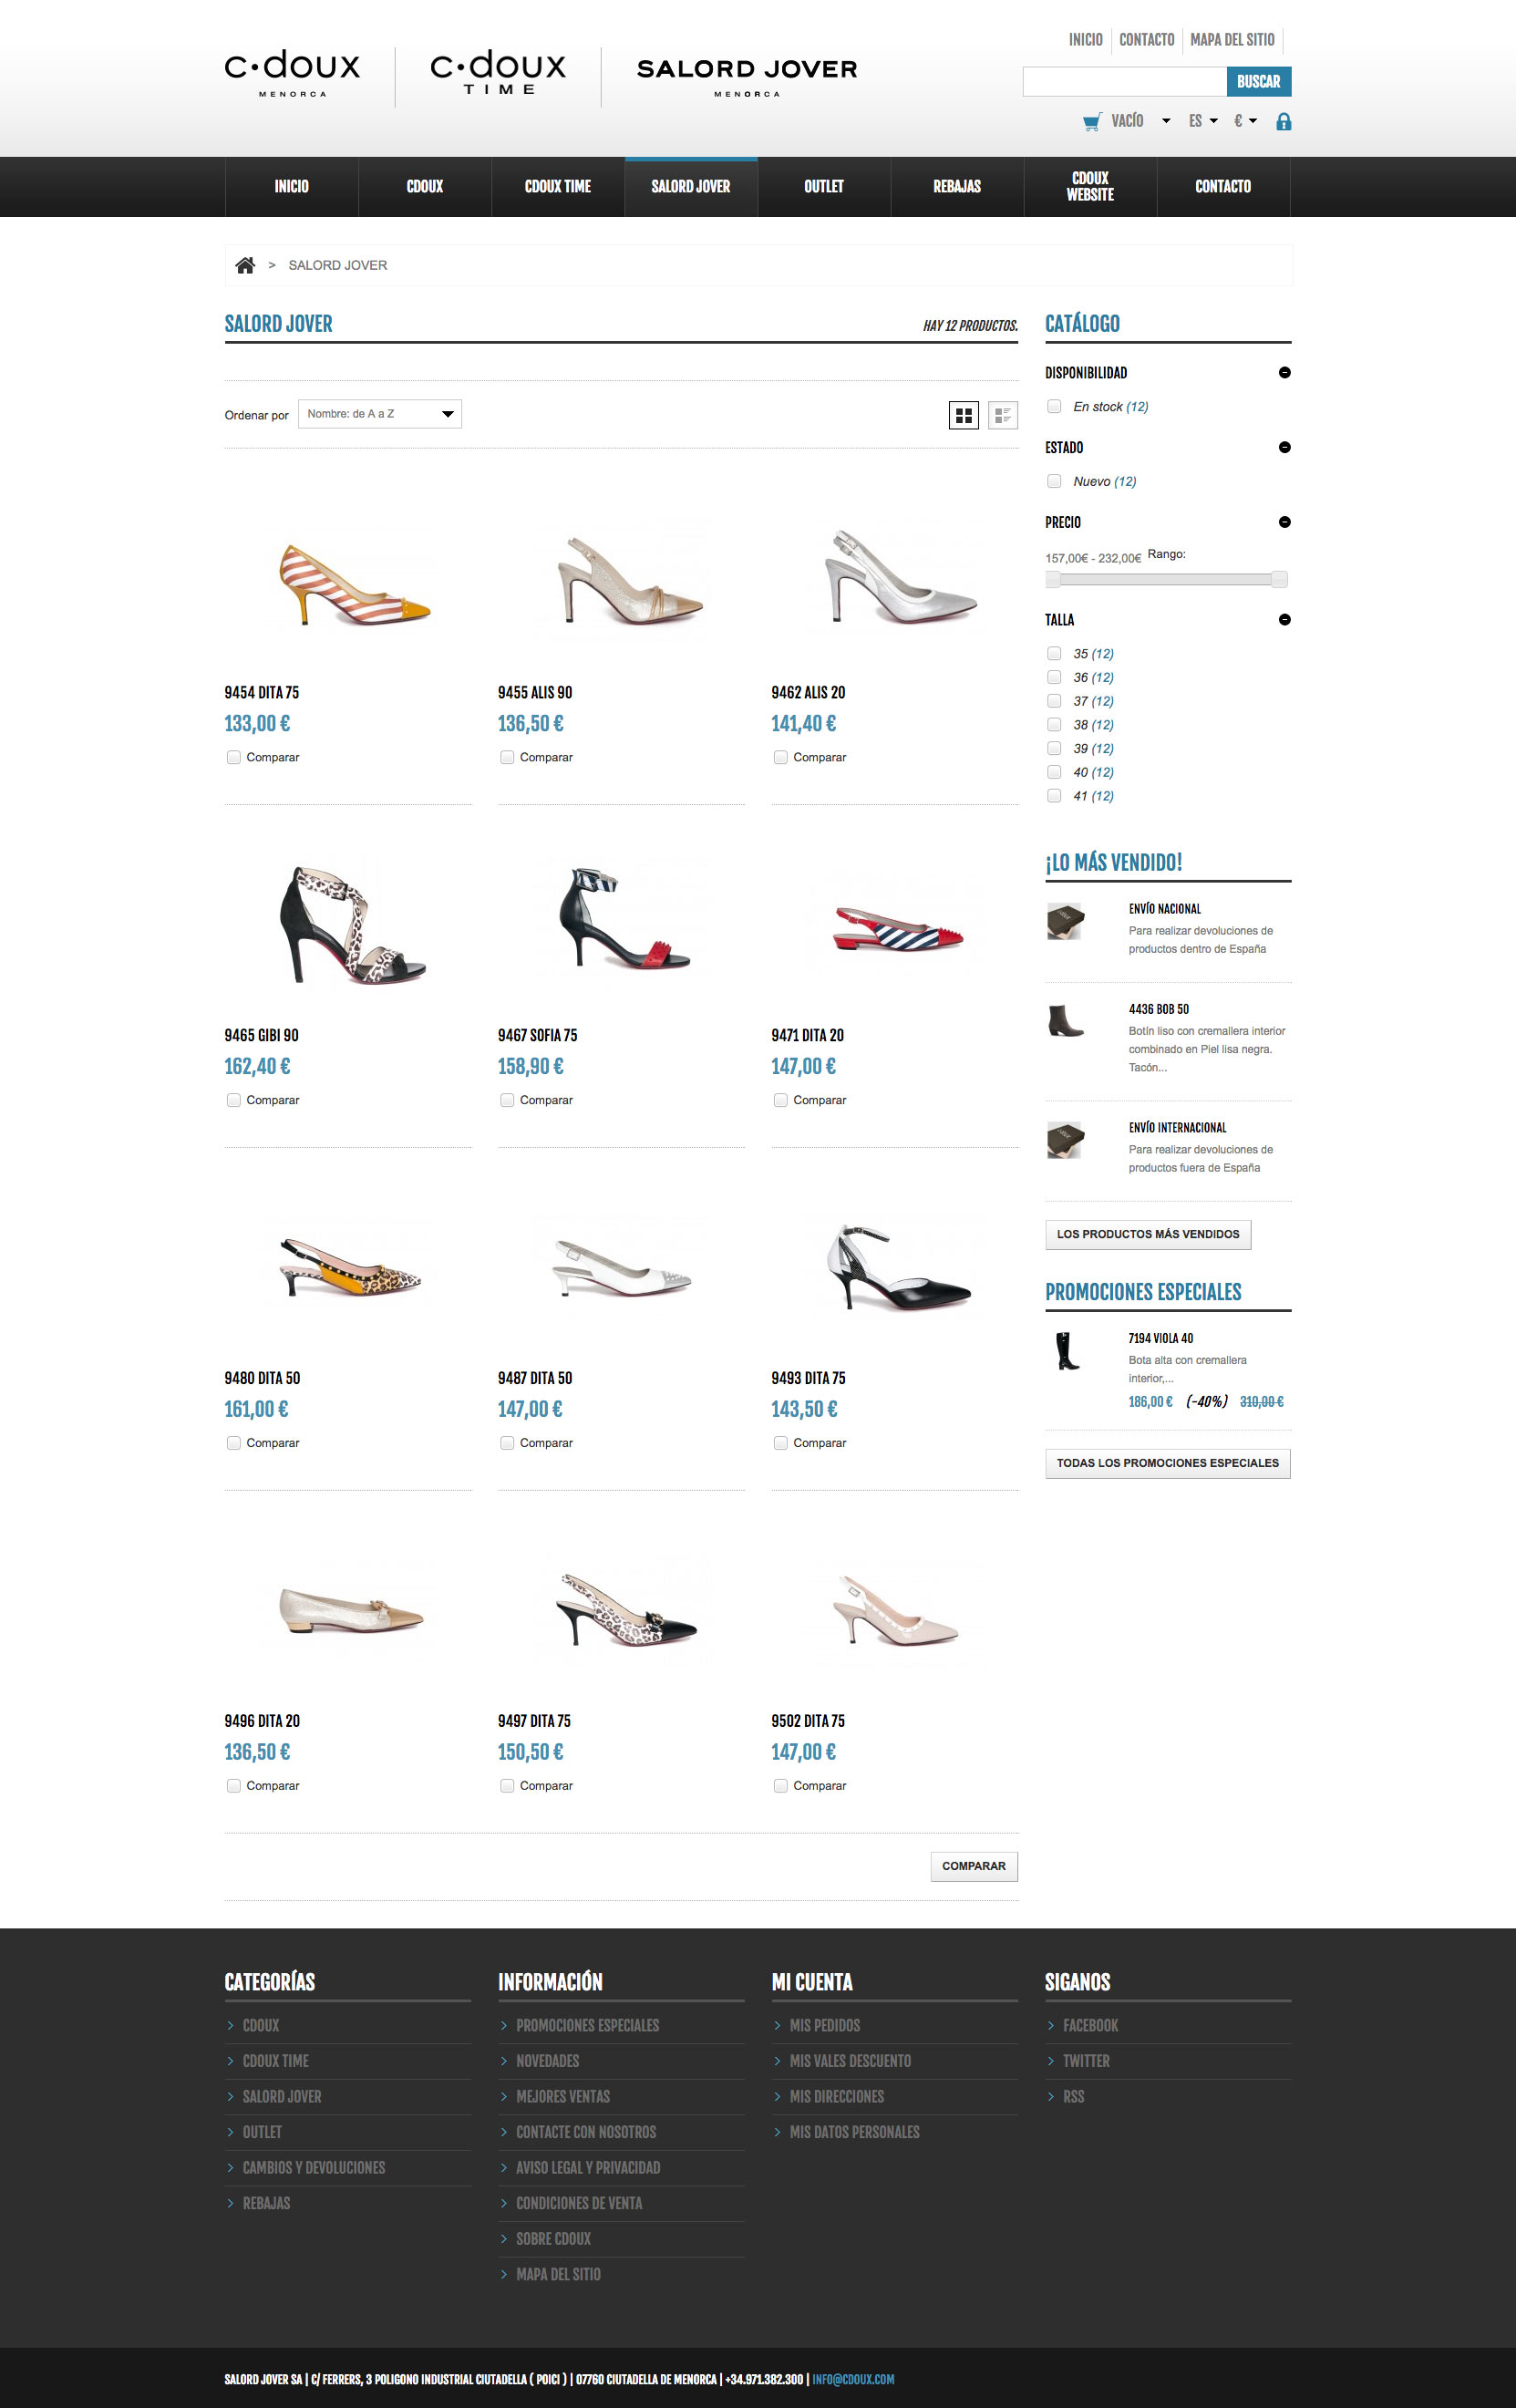Open the shopping cart icon
1516x2408 pixels.
[1092, 121]
